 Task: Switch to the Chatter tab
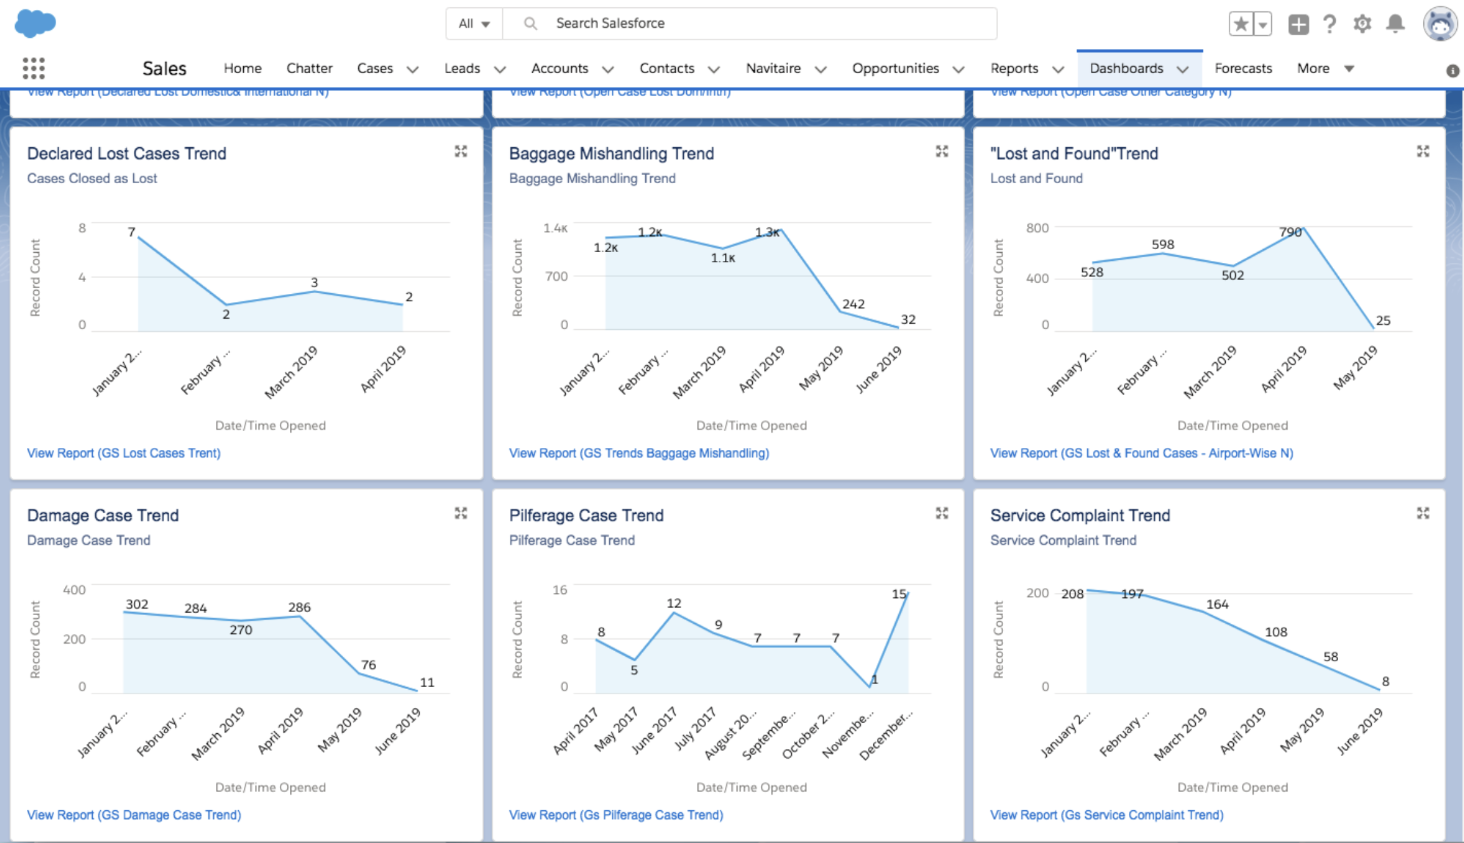309,68
